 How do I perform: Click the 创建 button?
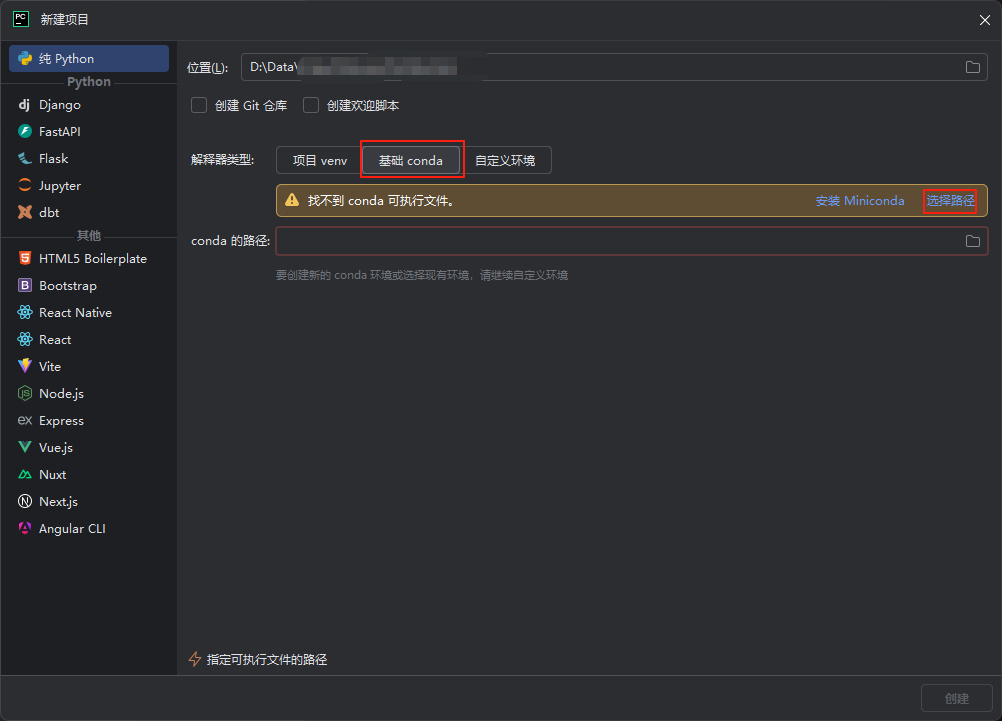click(956, 698)
